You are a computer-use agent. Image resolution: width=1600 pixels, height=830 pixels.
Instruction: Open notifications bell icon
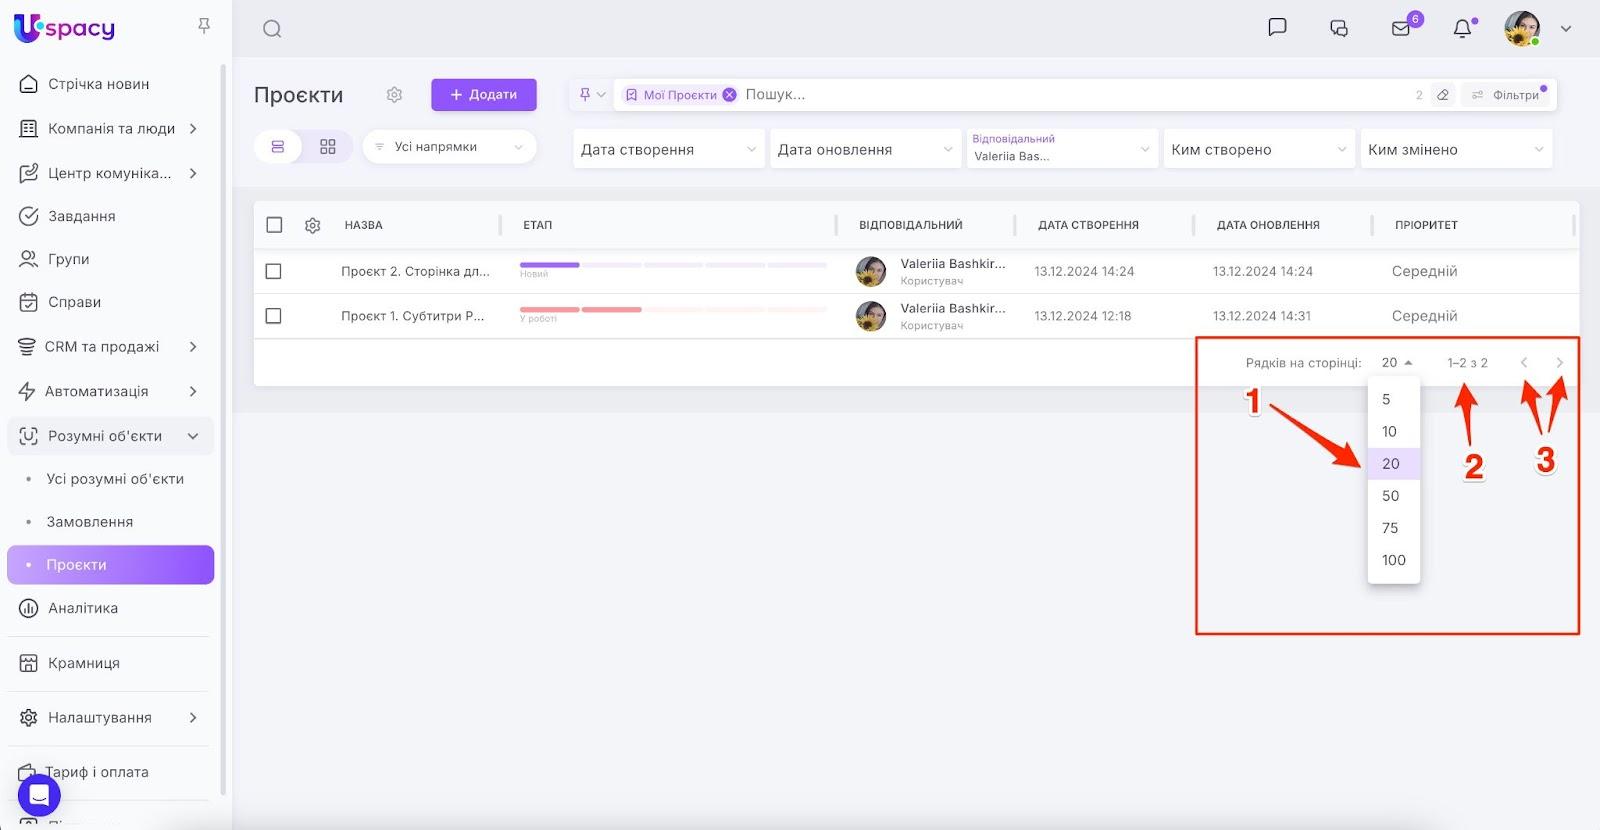coord(1462,28)
